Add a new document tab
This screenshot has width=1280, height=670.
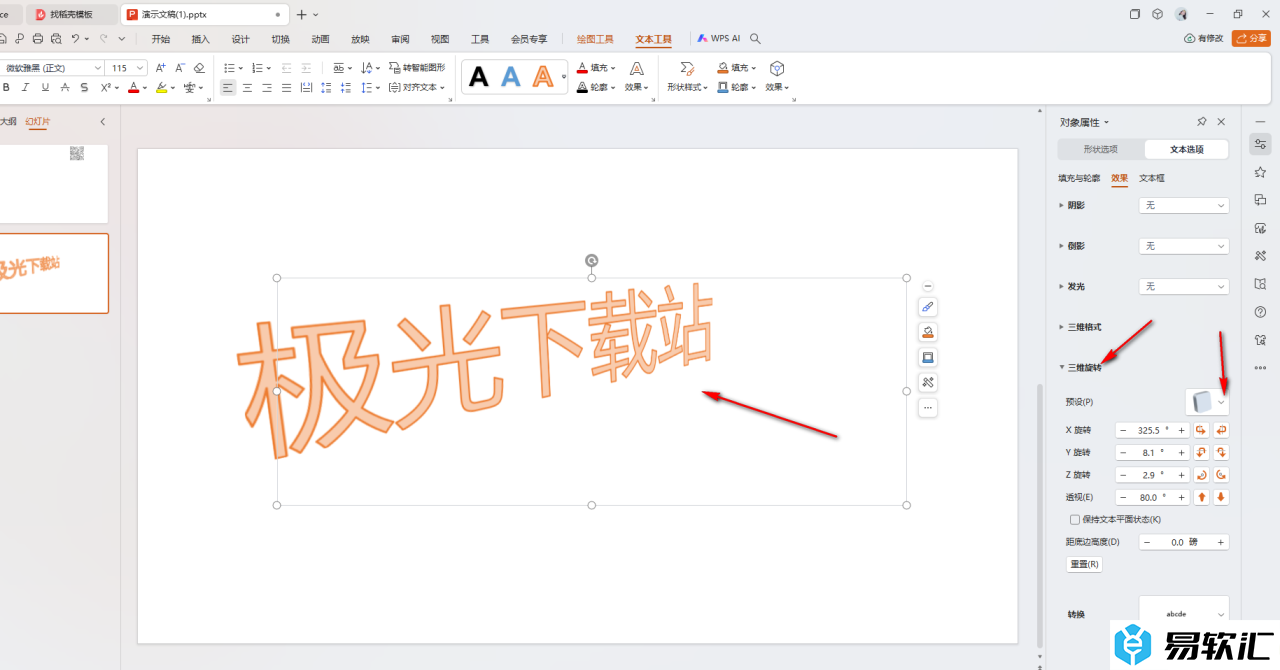click(301, 14)
